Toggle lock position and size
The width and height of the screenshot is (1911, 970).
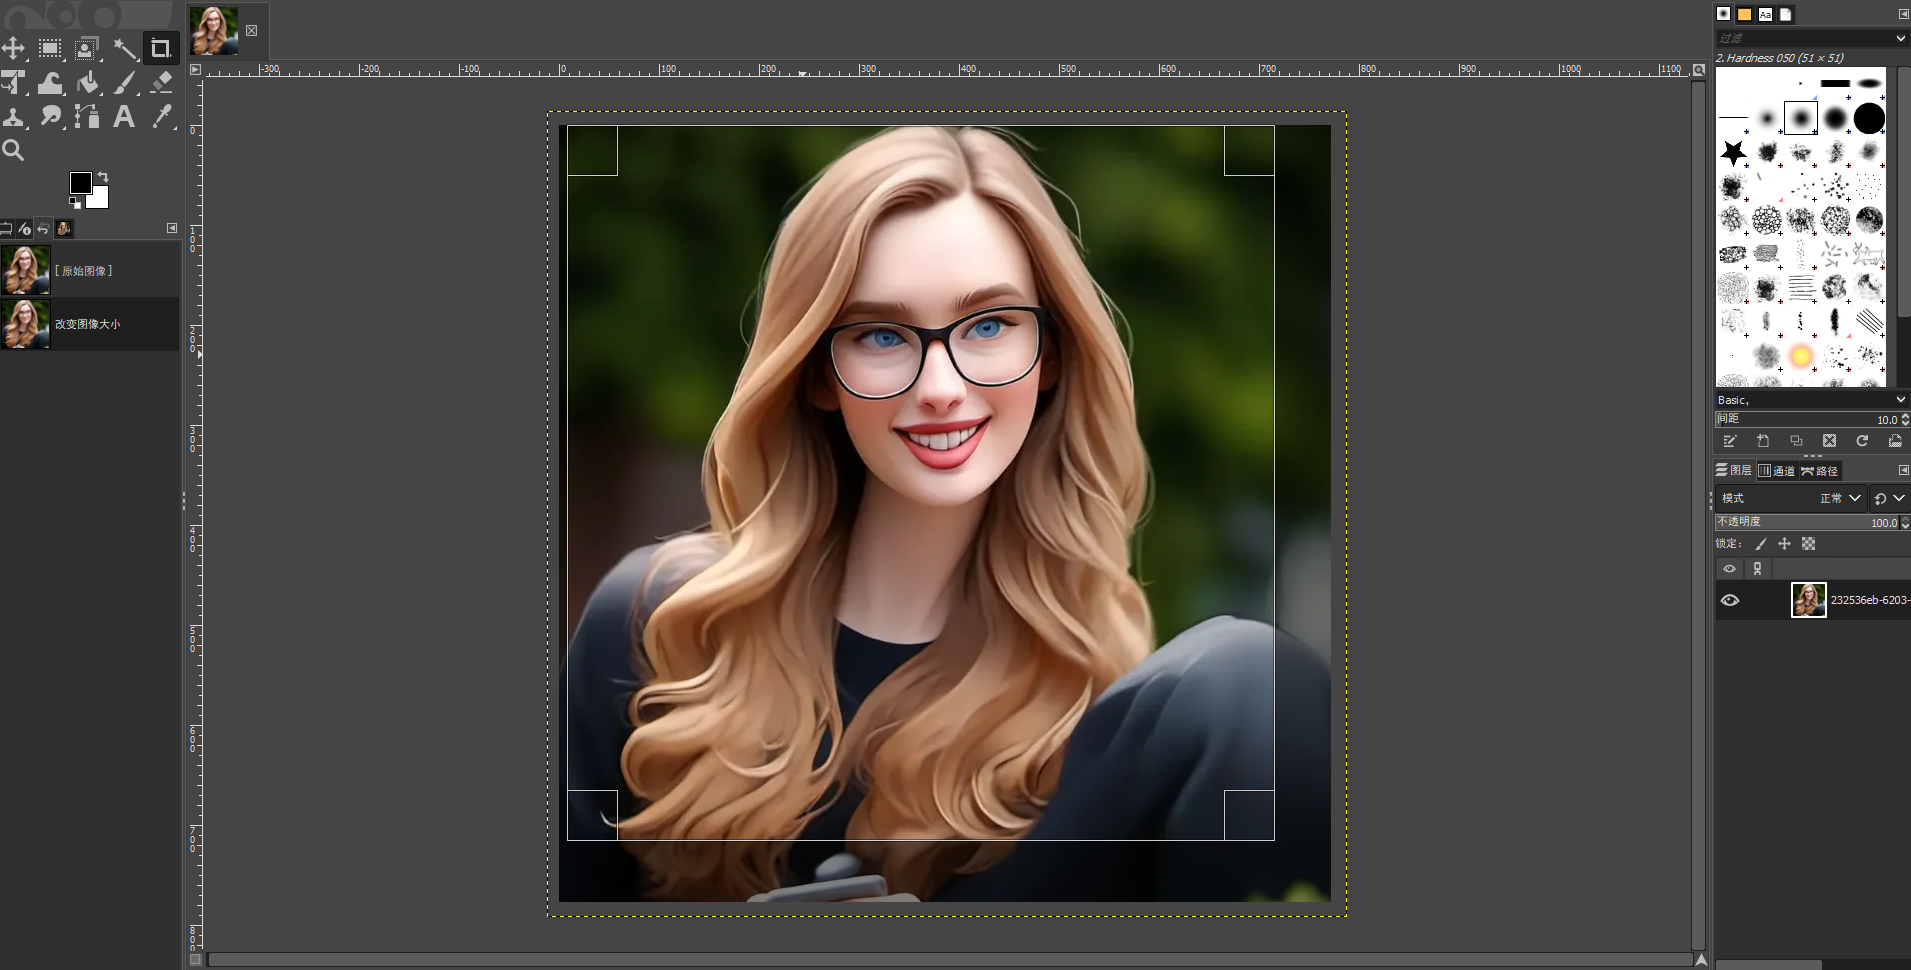point(1785,544)
